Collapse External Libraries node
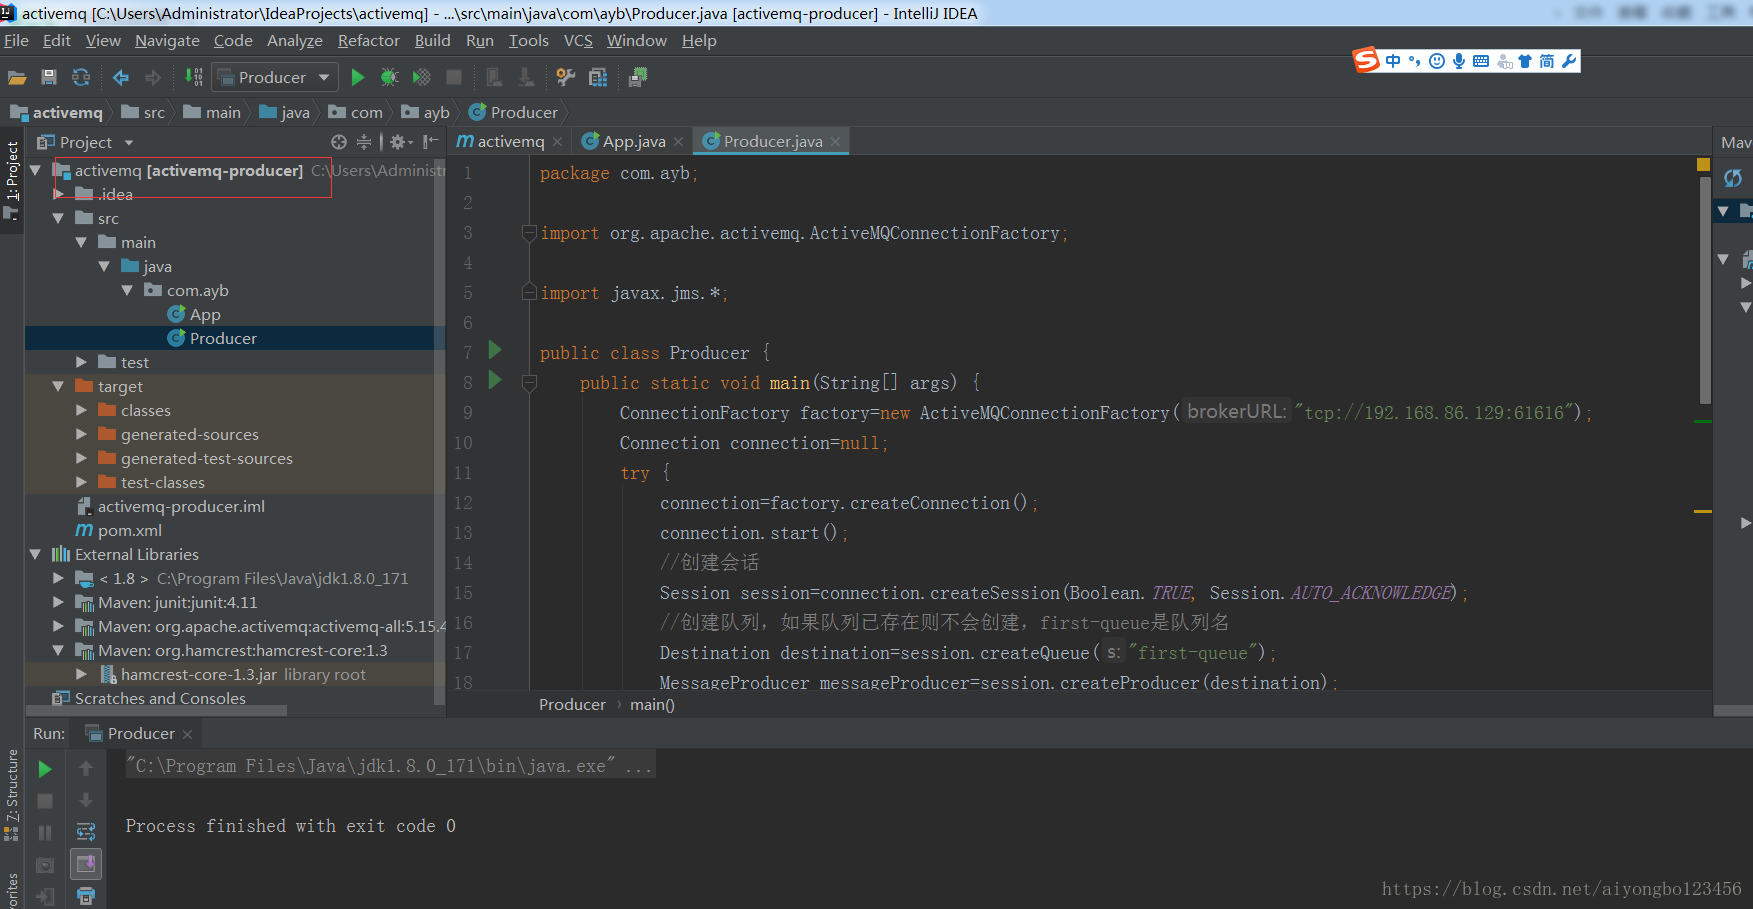Image resolution: width=1753 pixels, height=909 pixels. pyautogui.click(x=35, y=555)
